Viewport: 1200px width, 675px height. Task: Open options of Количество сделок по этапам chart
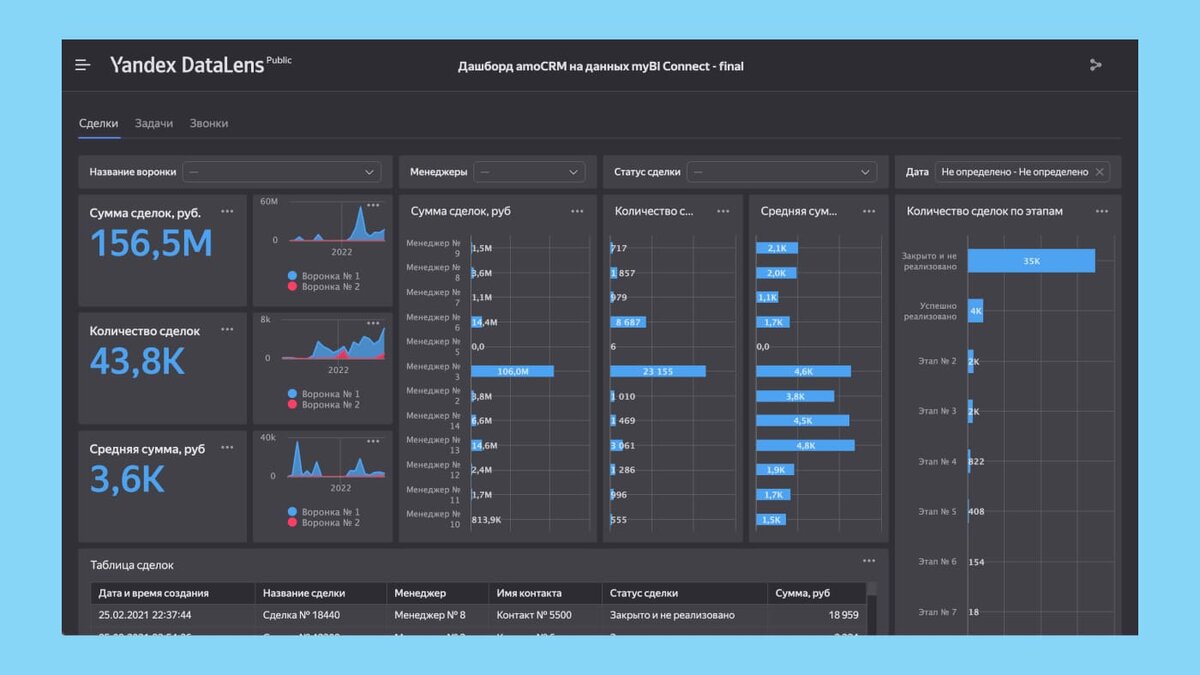(x=1101, y=211)
